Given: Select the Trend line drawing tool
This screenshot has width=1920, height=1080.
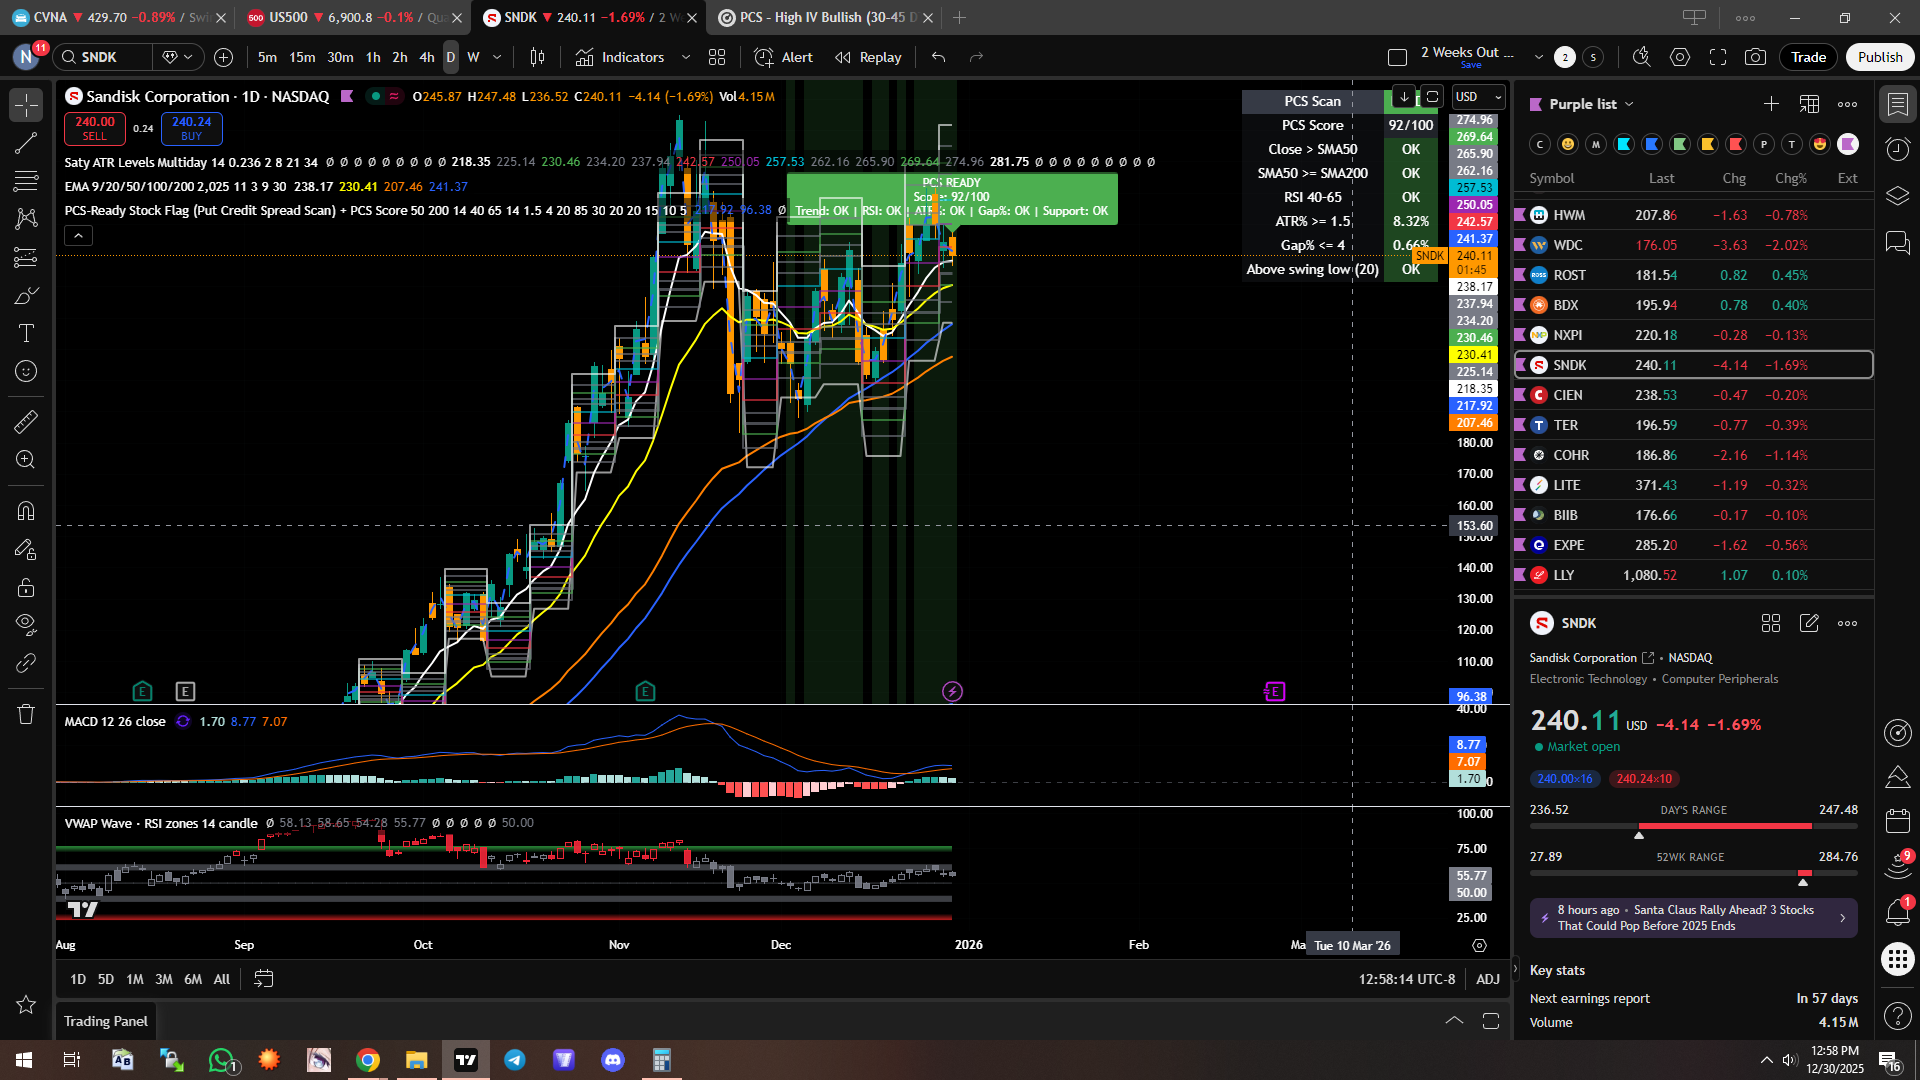Looking at the screenshot, I should (x=26, y=143).
